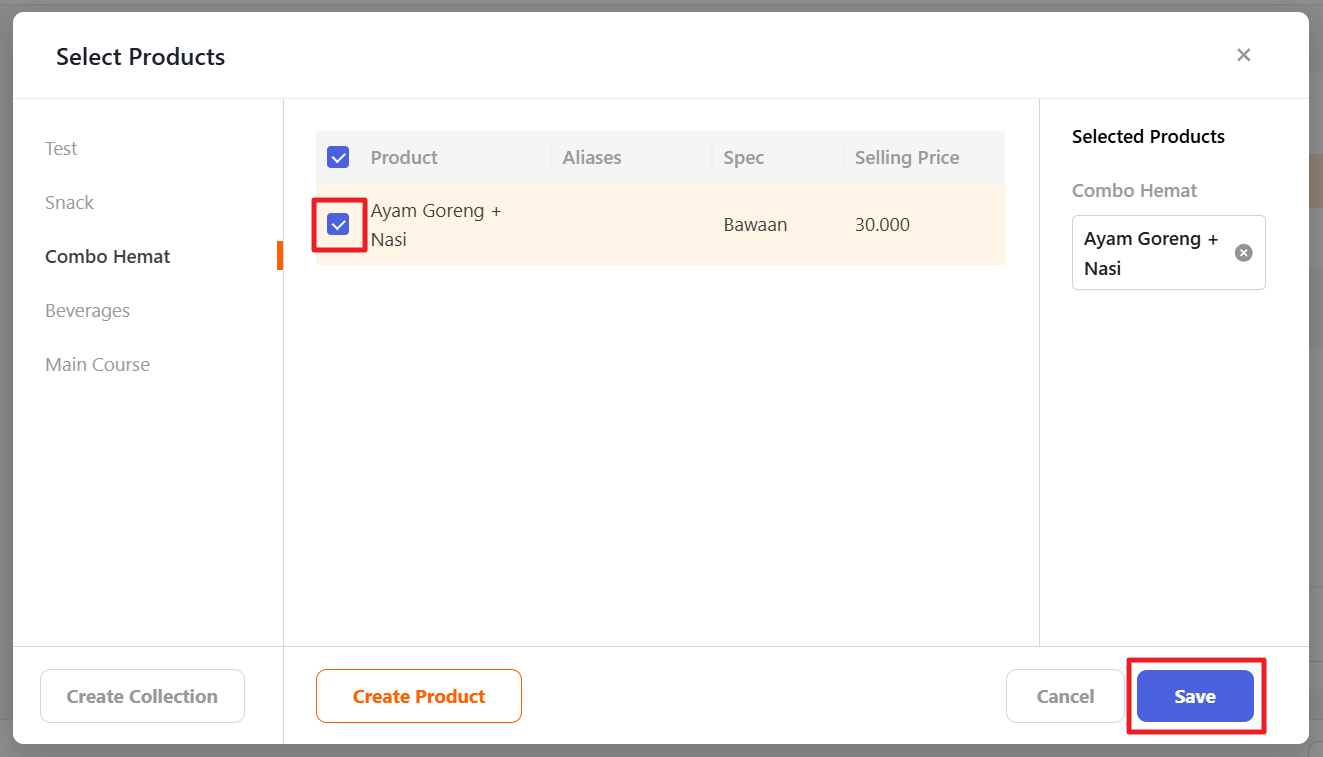Select the Combo Hemat collection
This screenshot has height=757, width=1323.
click(107, 256)
